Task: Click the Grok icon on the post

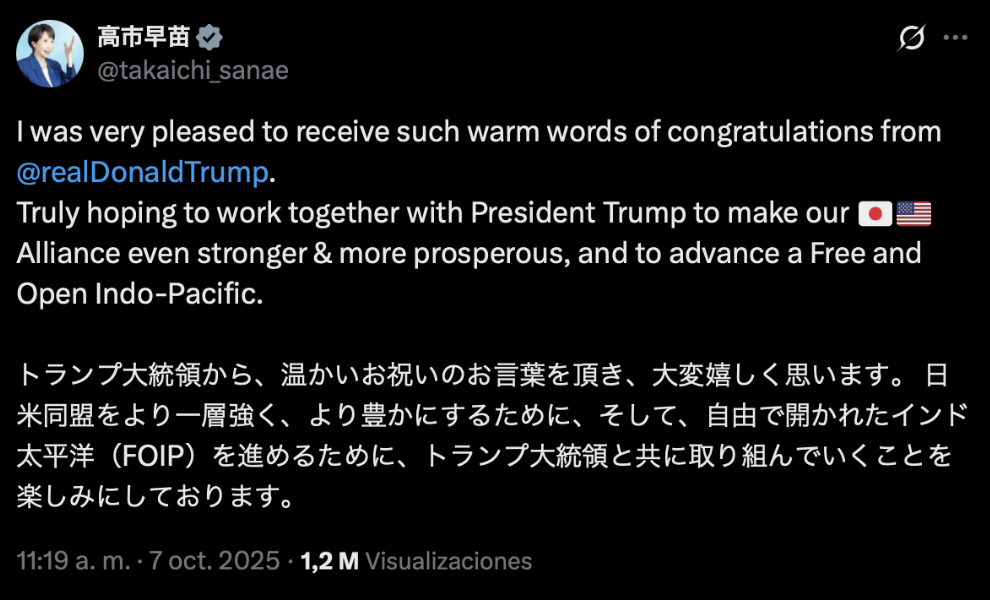Action: pyautogui.click(x=911, y=39)
